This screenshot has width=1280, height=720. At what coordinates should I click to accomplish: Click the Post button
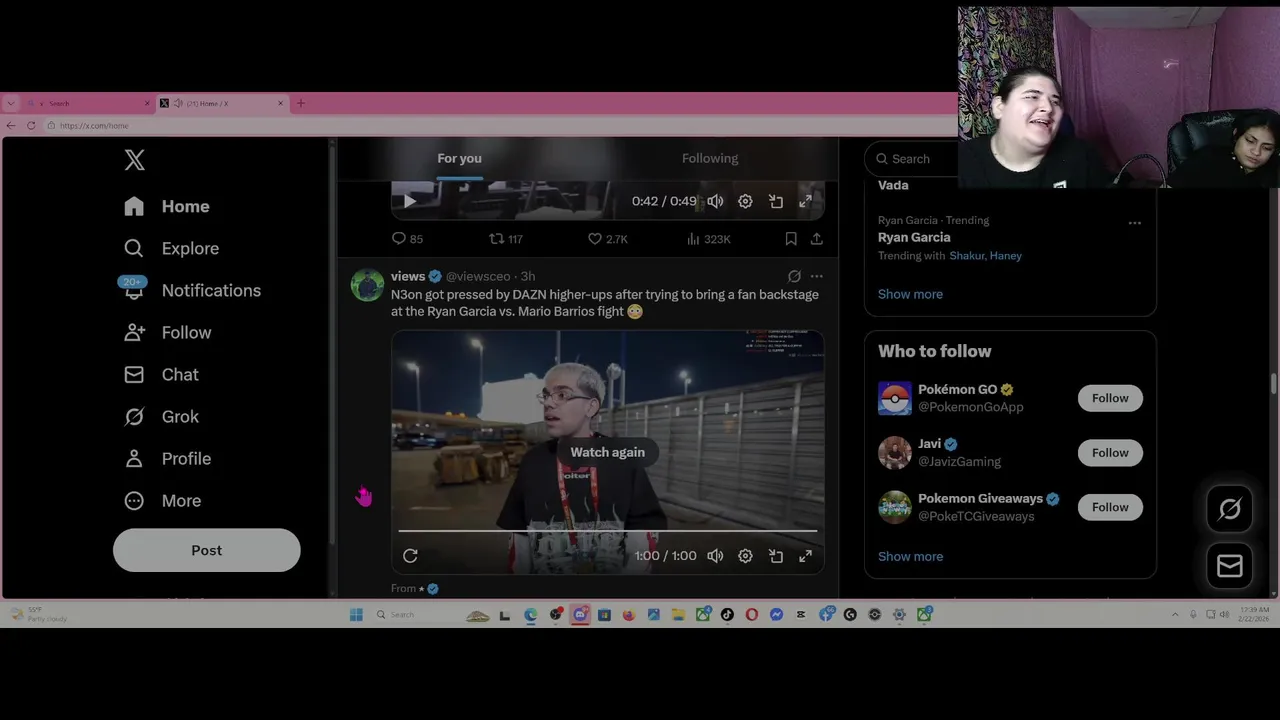coord(207,550)
